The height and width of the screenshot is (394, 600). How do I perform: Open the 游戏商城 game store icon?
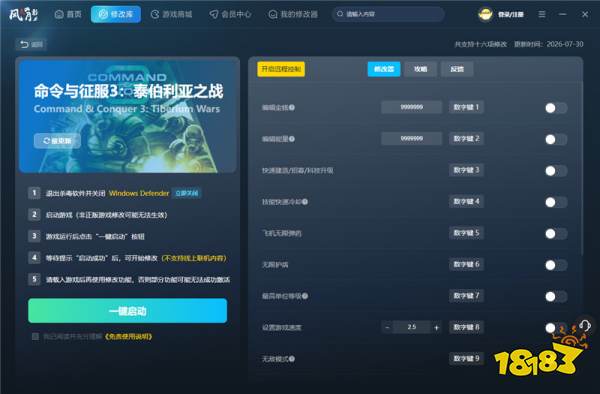point(155,15)
